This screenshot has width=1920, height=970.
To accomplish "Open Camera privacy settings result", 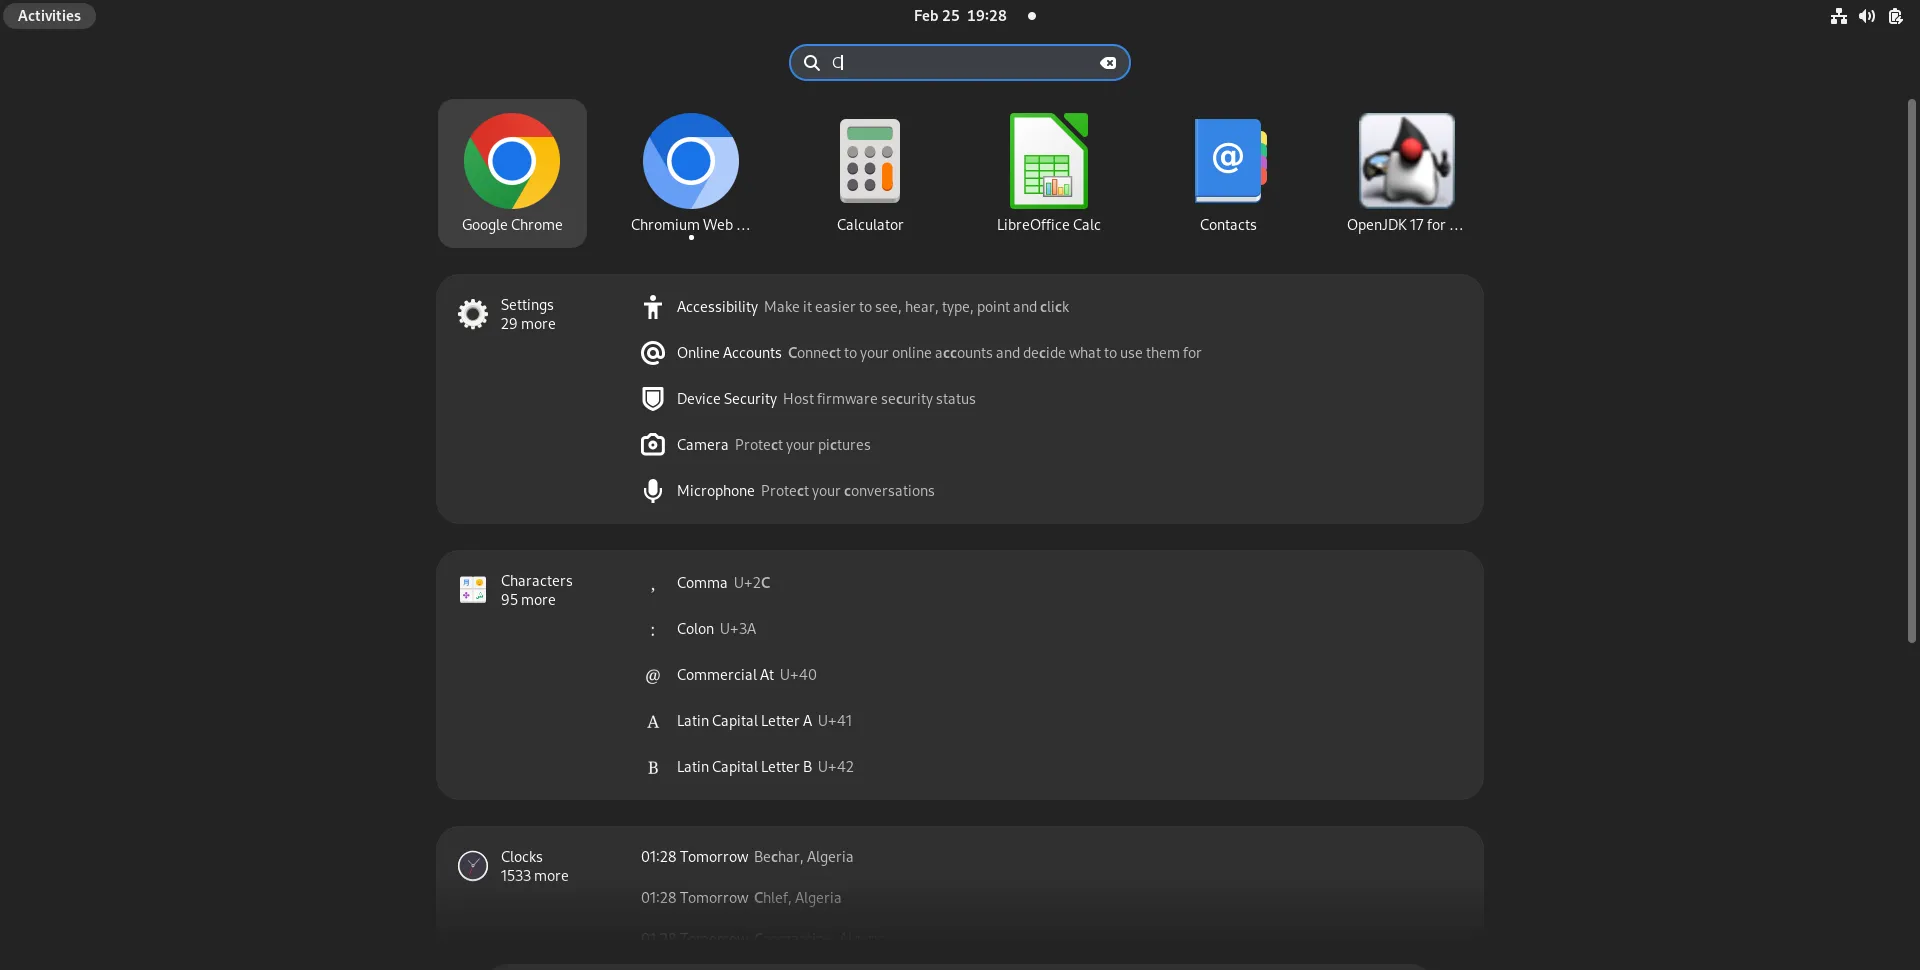I will 1054,445.
